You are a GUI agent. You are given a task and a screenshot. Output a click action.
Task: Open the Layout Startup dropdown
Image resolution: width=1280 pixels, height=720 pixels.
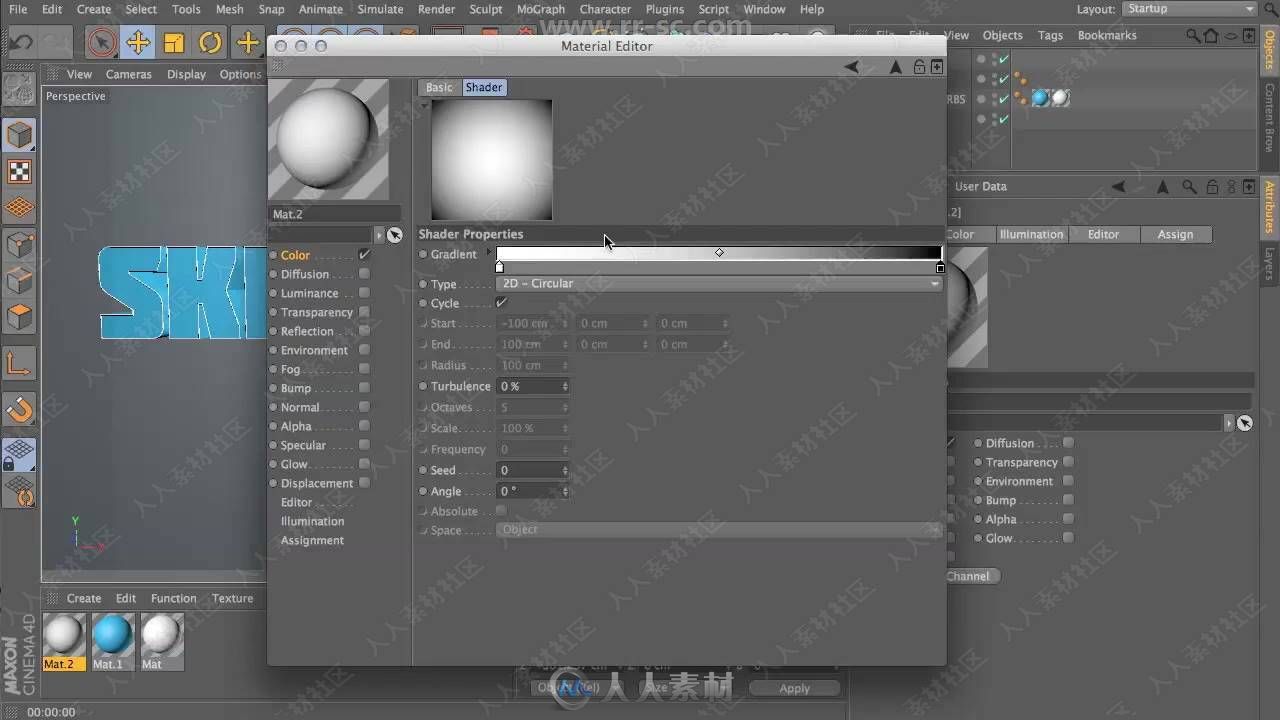pyautogui.click(x=1189, y=9)
